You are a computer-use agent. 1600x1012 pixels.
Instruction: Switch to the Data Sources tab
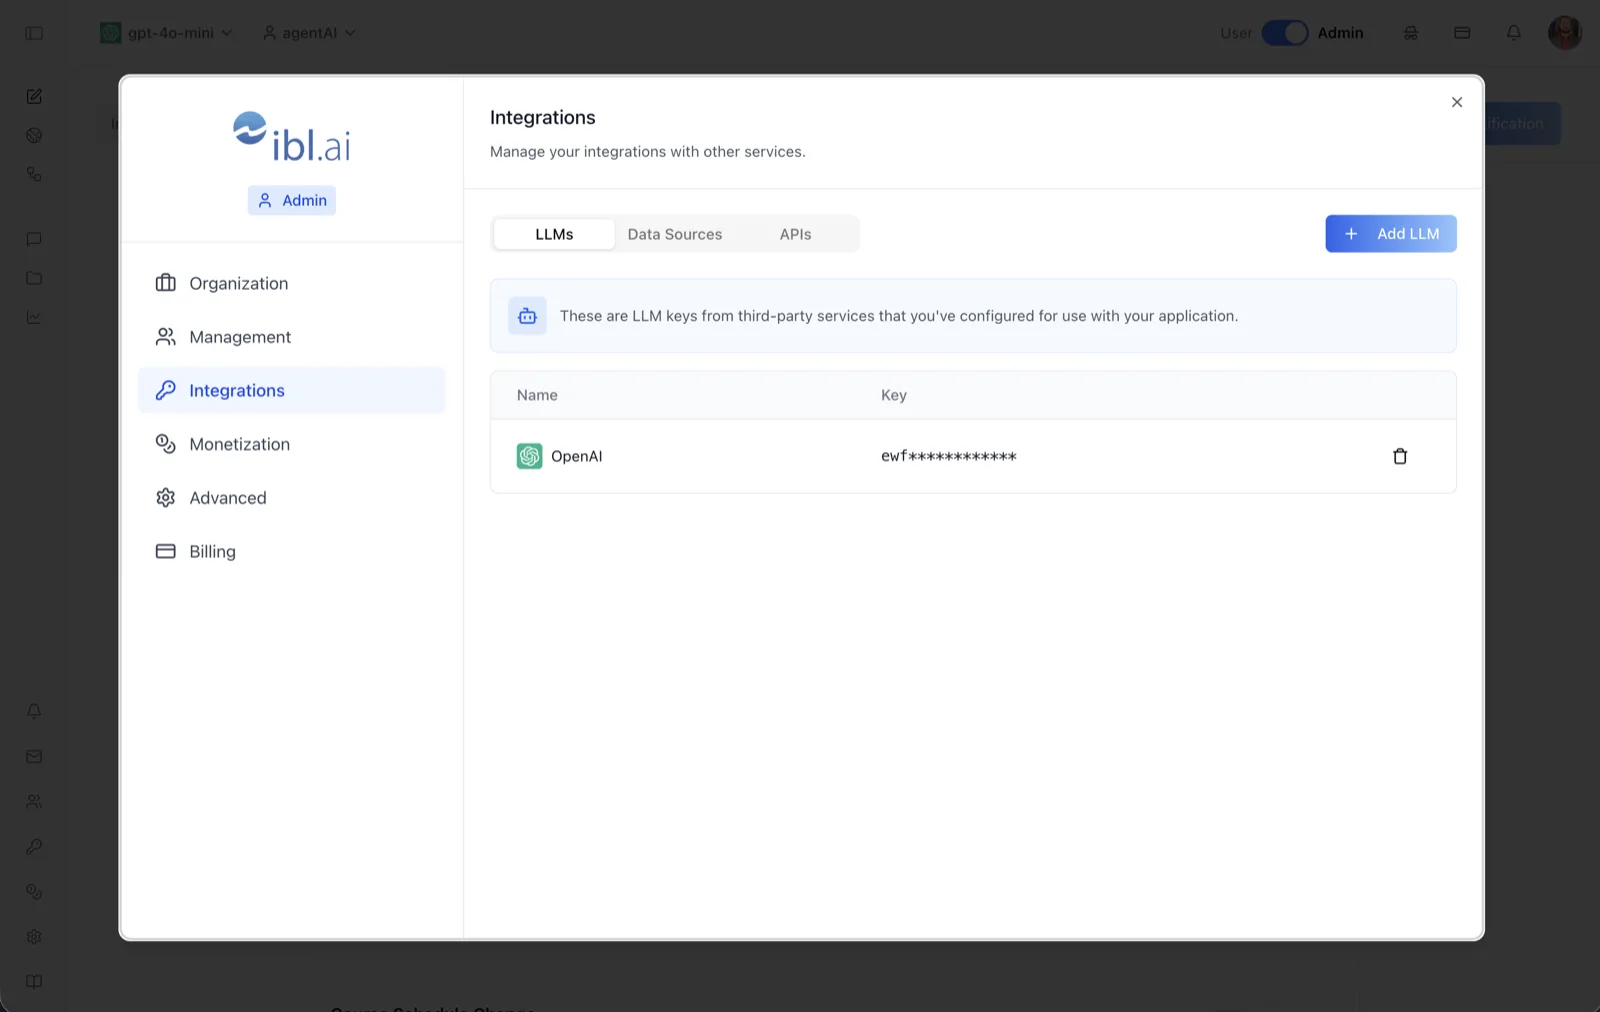click(675, 234)
